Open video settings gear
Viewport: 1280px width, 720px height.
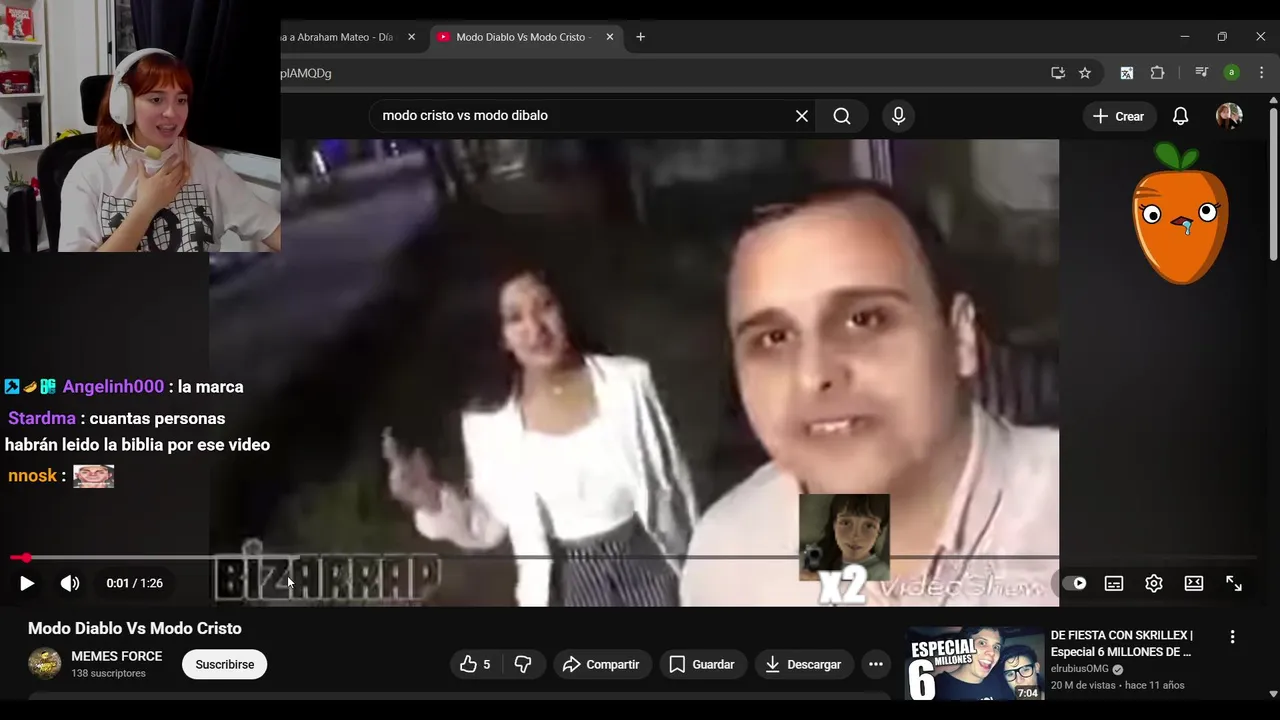(1154, 583)
